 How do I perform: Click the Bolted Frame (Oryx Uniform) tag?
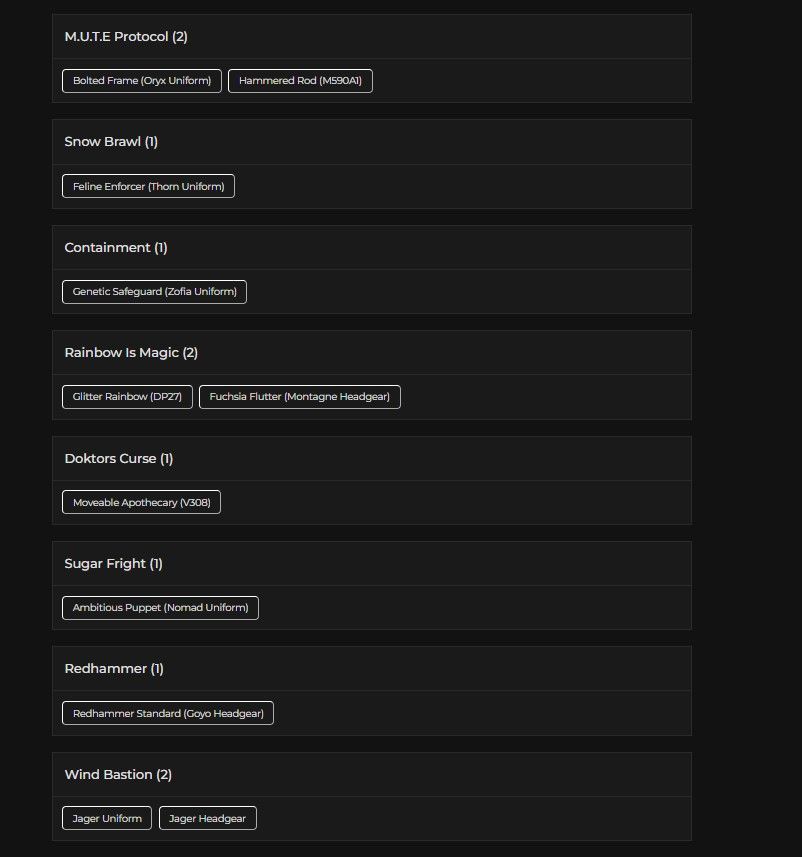(142, 81)
